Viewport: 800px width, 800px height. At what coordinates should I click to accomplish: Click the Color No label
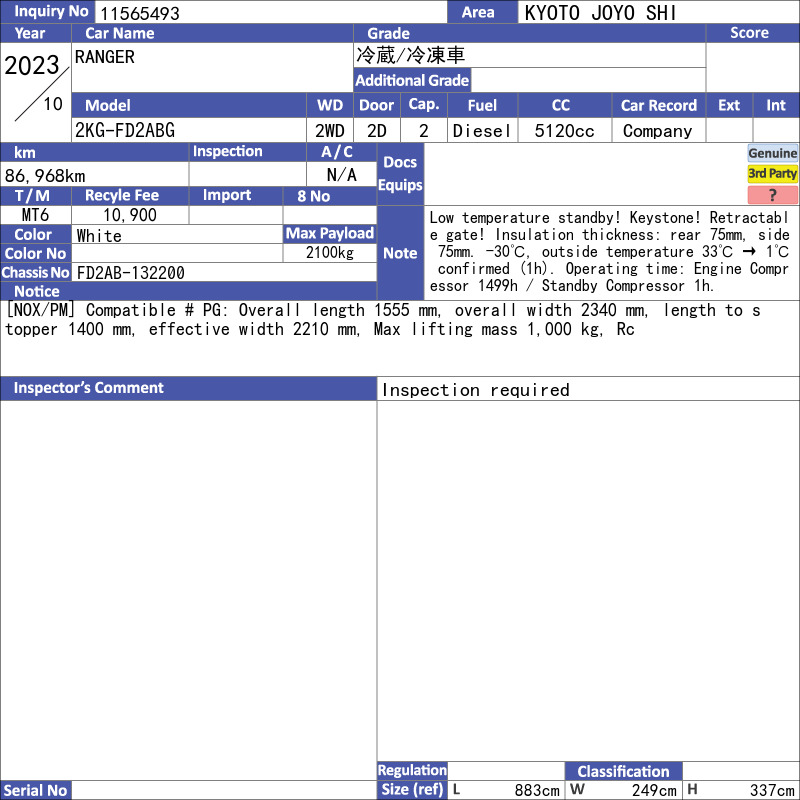point(35,254)
